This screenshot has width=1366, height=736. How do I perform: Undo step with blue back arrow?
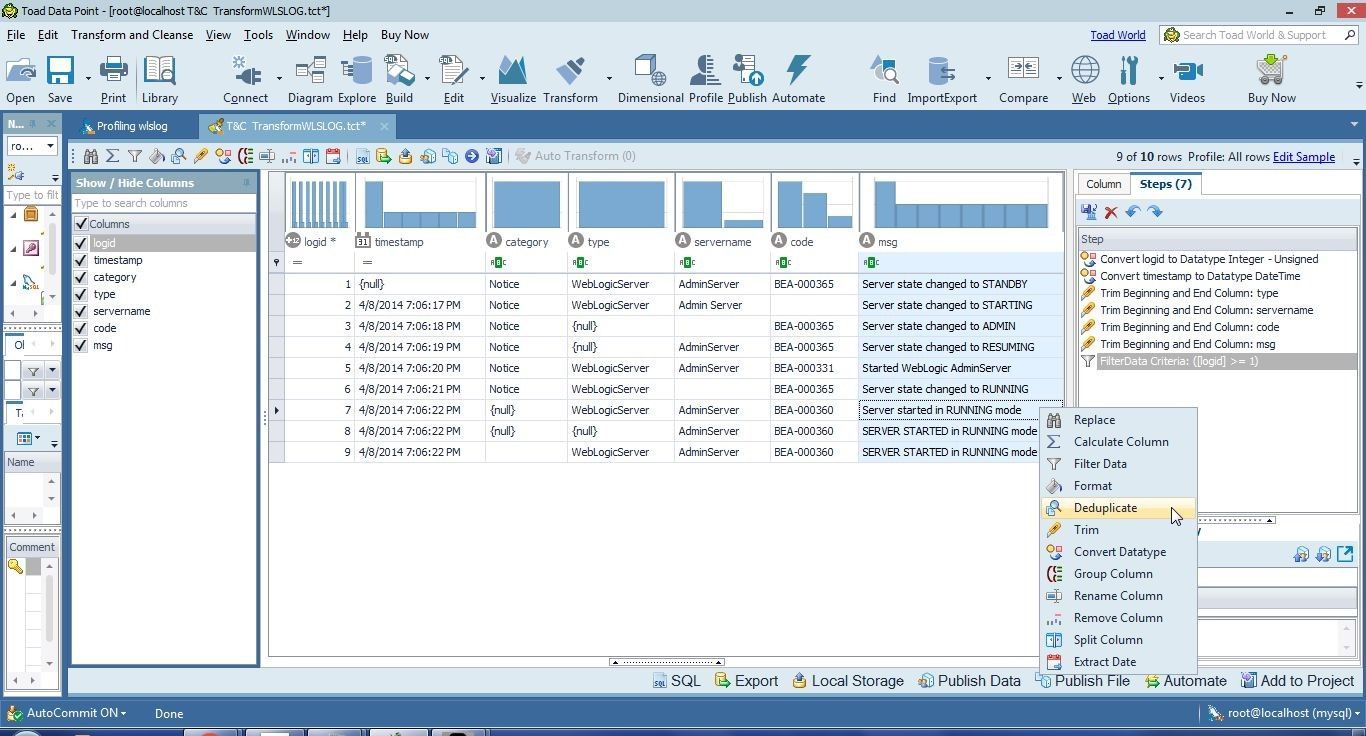click(x=1133, y=212)
